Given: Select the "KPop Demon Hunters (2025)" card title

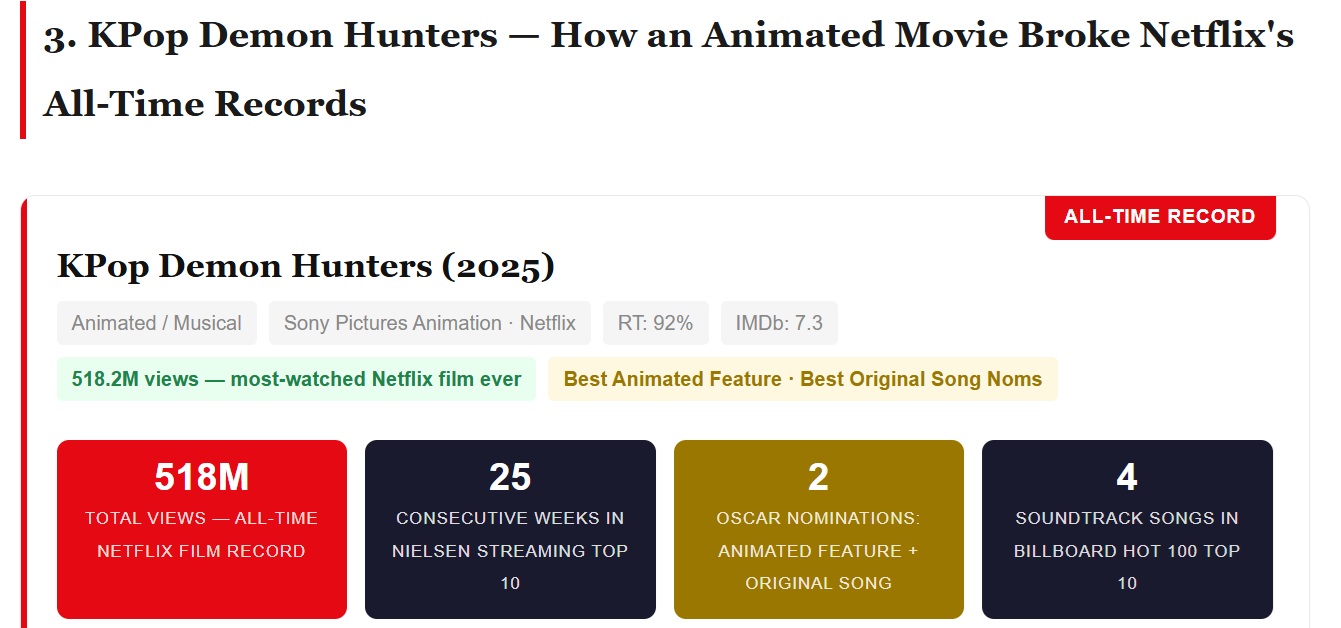Looking at the screenshot, I should pos(306,266).
